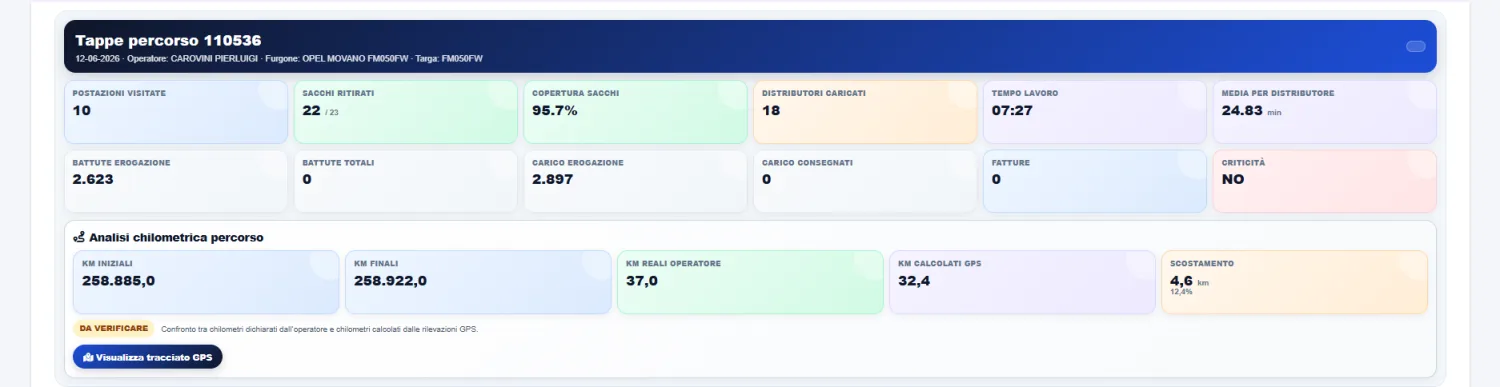Select the Km finali value 258.922,0
The width and height of the screenshot is (1500, 387).
click(390, 280)
